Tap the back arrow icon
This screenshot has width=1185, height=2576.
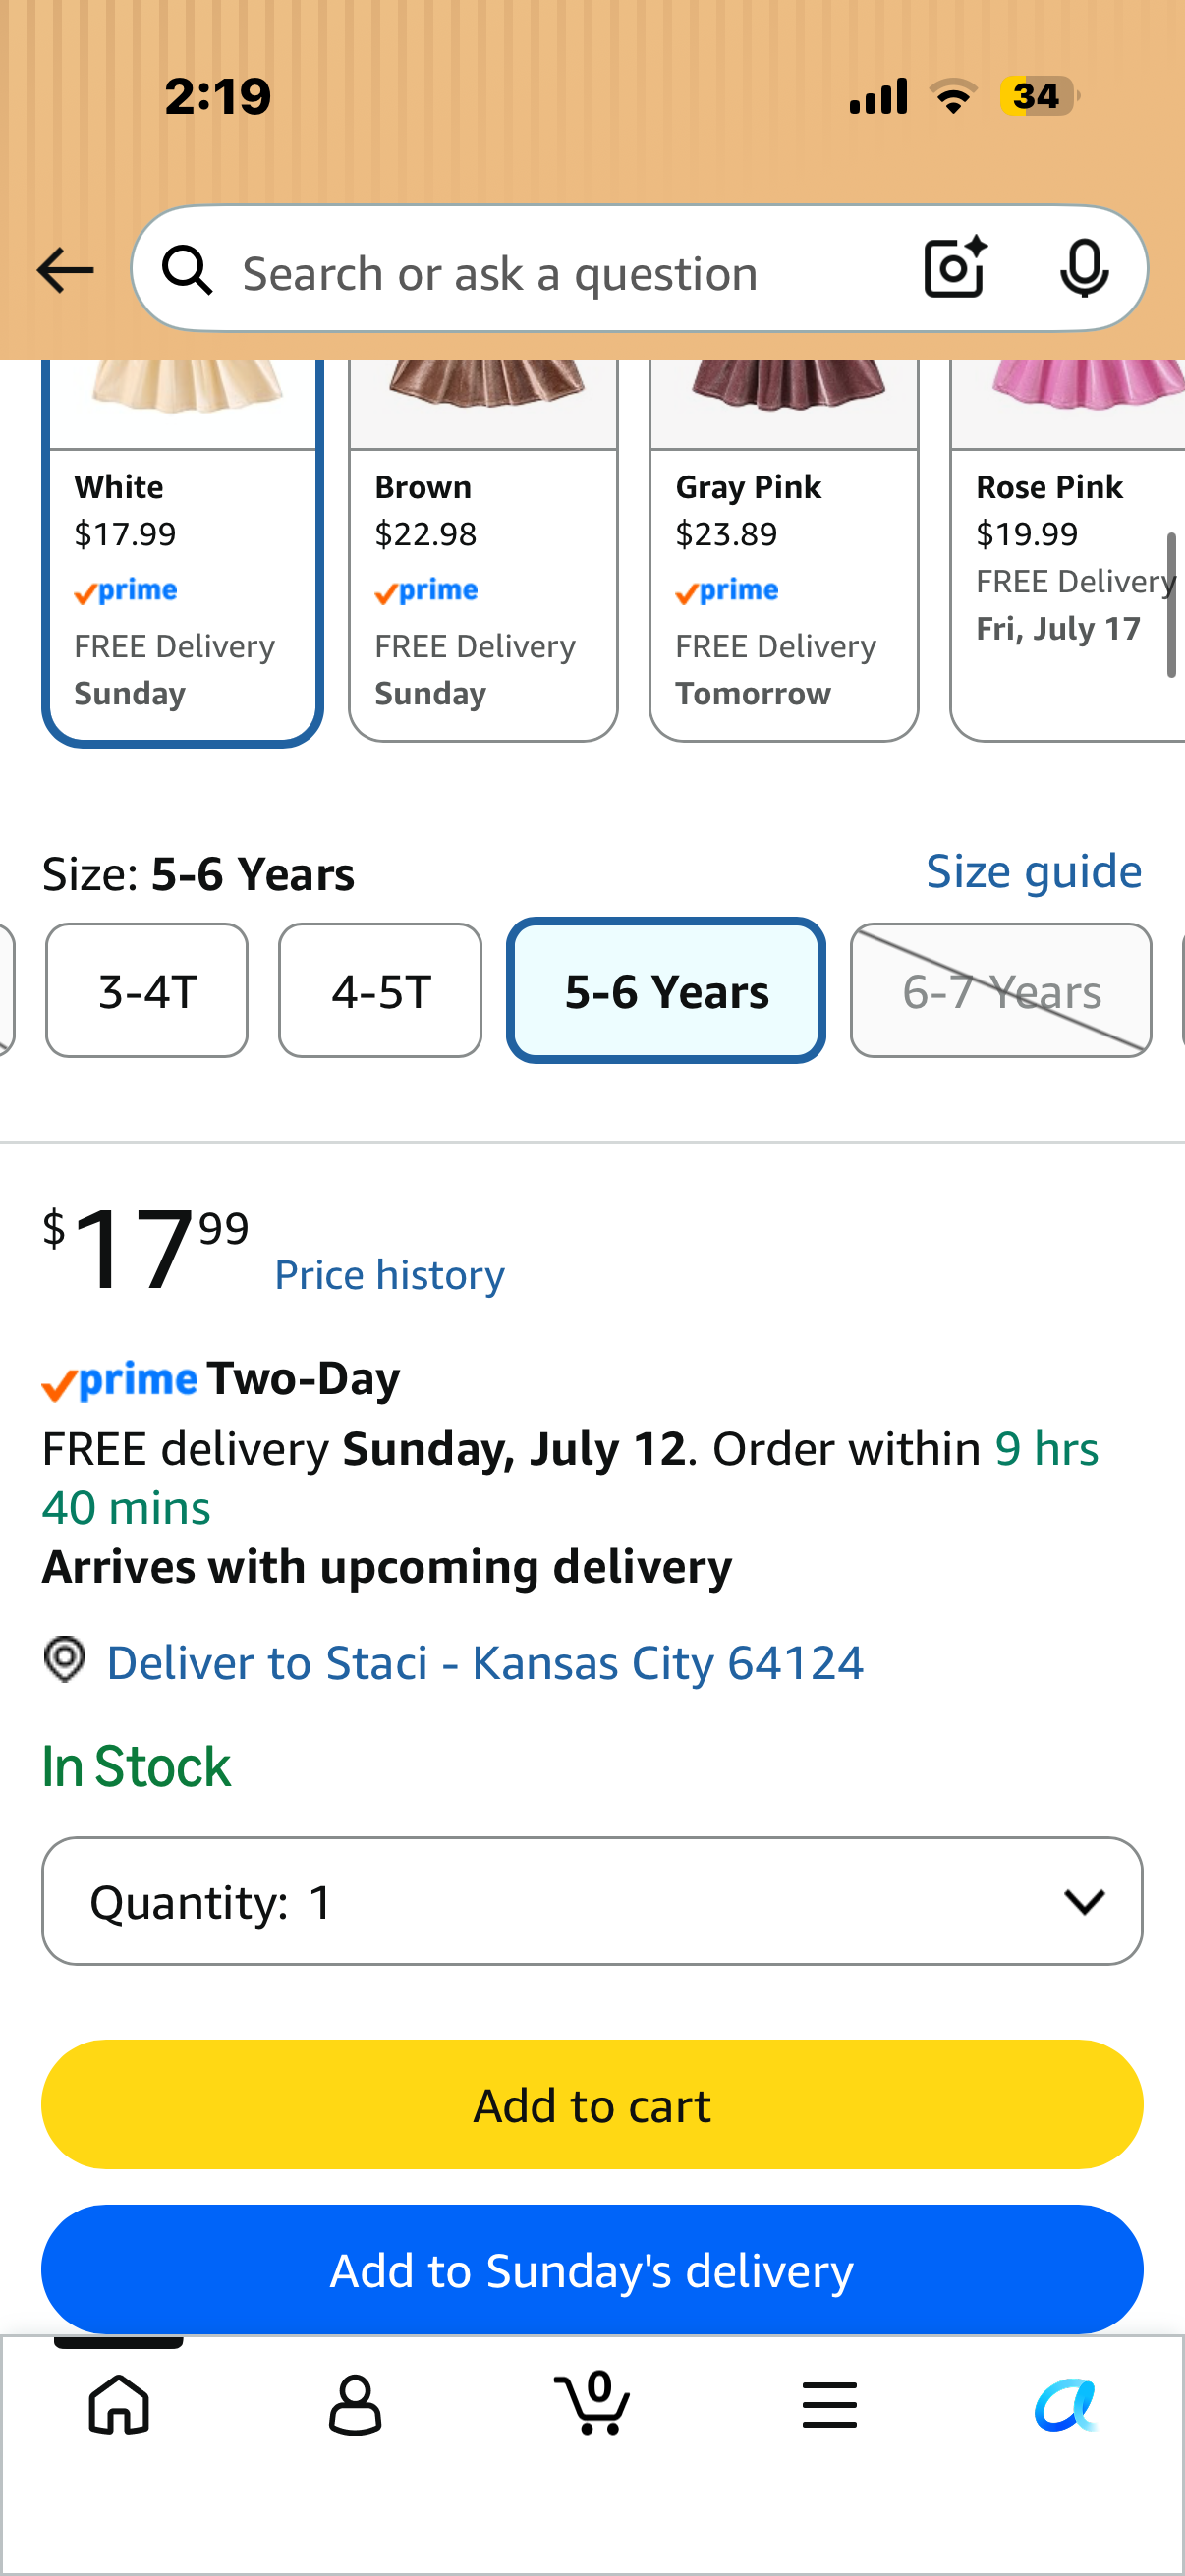[65, 271]
